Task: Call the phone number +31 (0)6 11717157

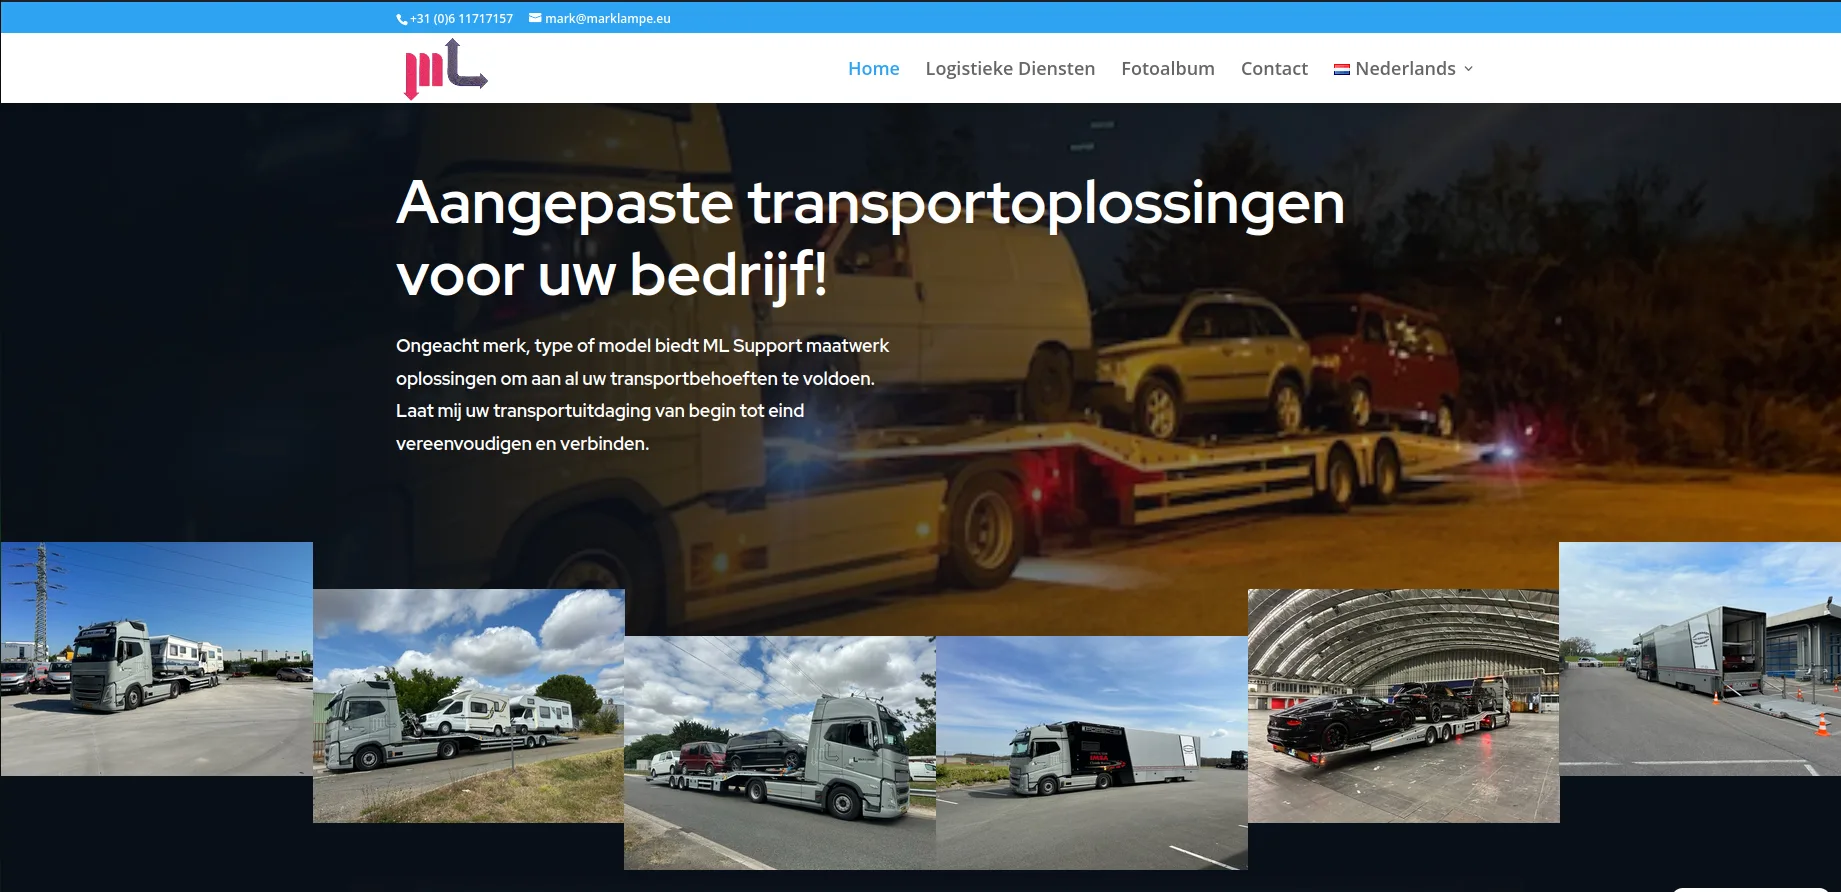Action: pyautogui.click(x=461, y=19)
